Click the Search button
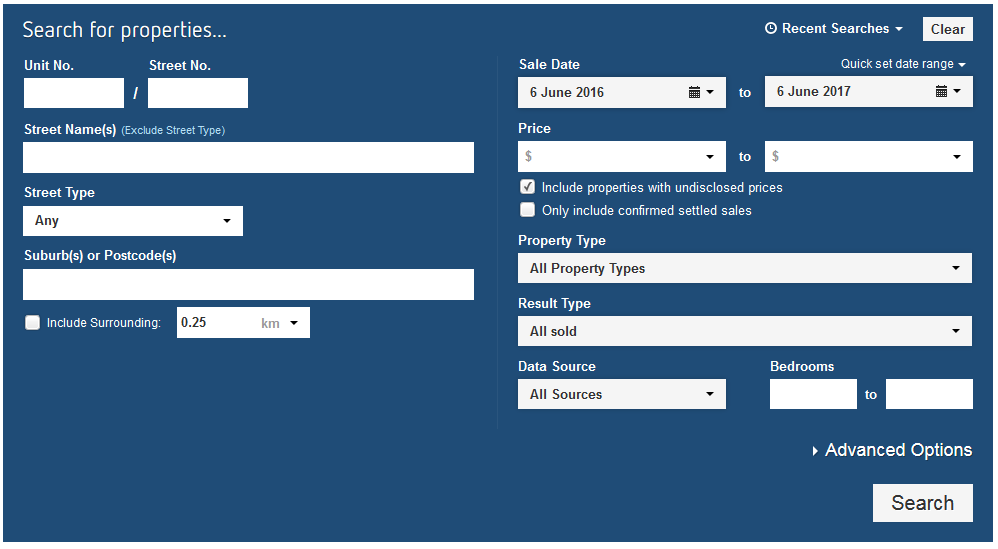 coord(922,503)
